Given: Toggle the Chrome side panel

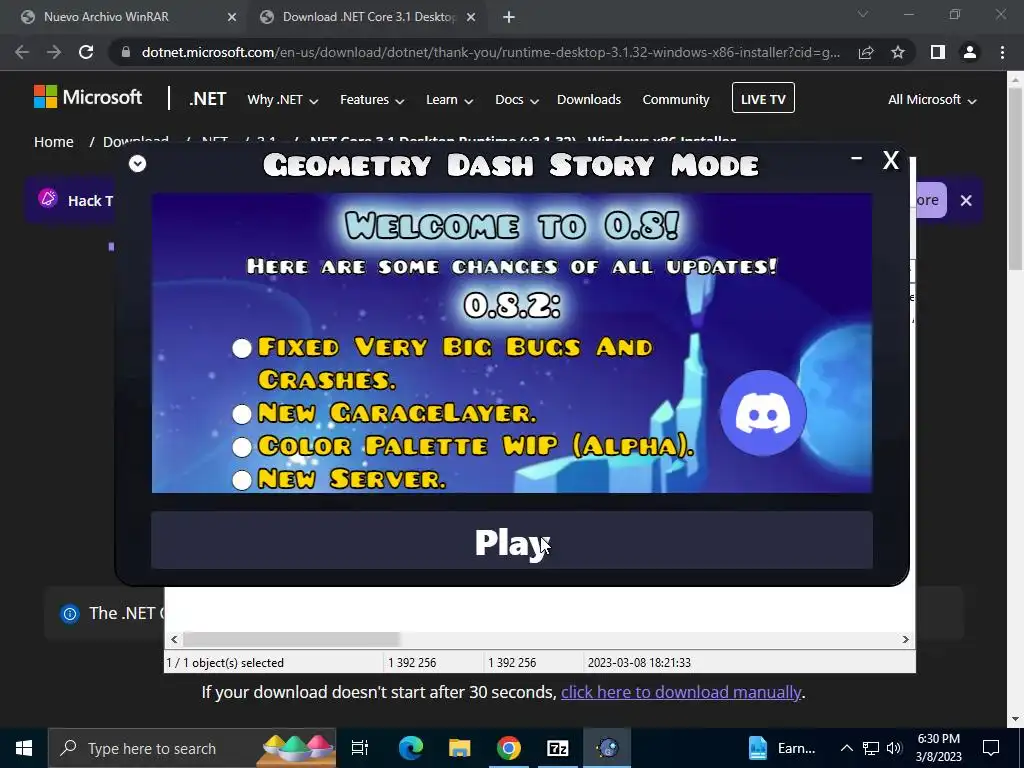Looking at the screenshot, I should tap(938, 52).
